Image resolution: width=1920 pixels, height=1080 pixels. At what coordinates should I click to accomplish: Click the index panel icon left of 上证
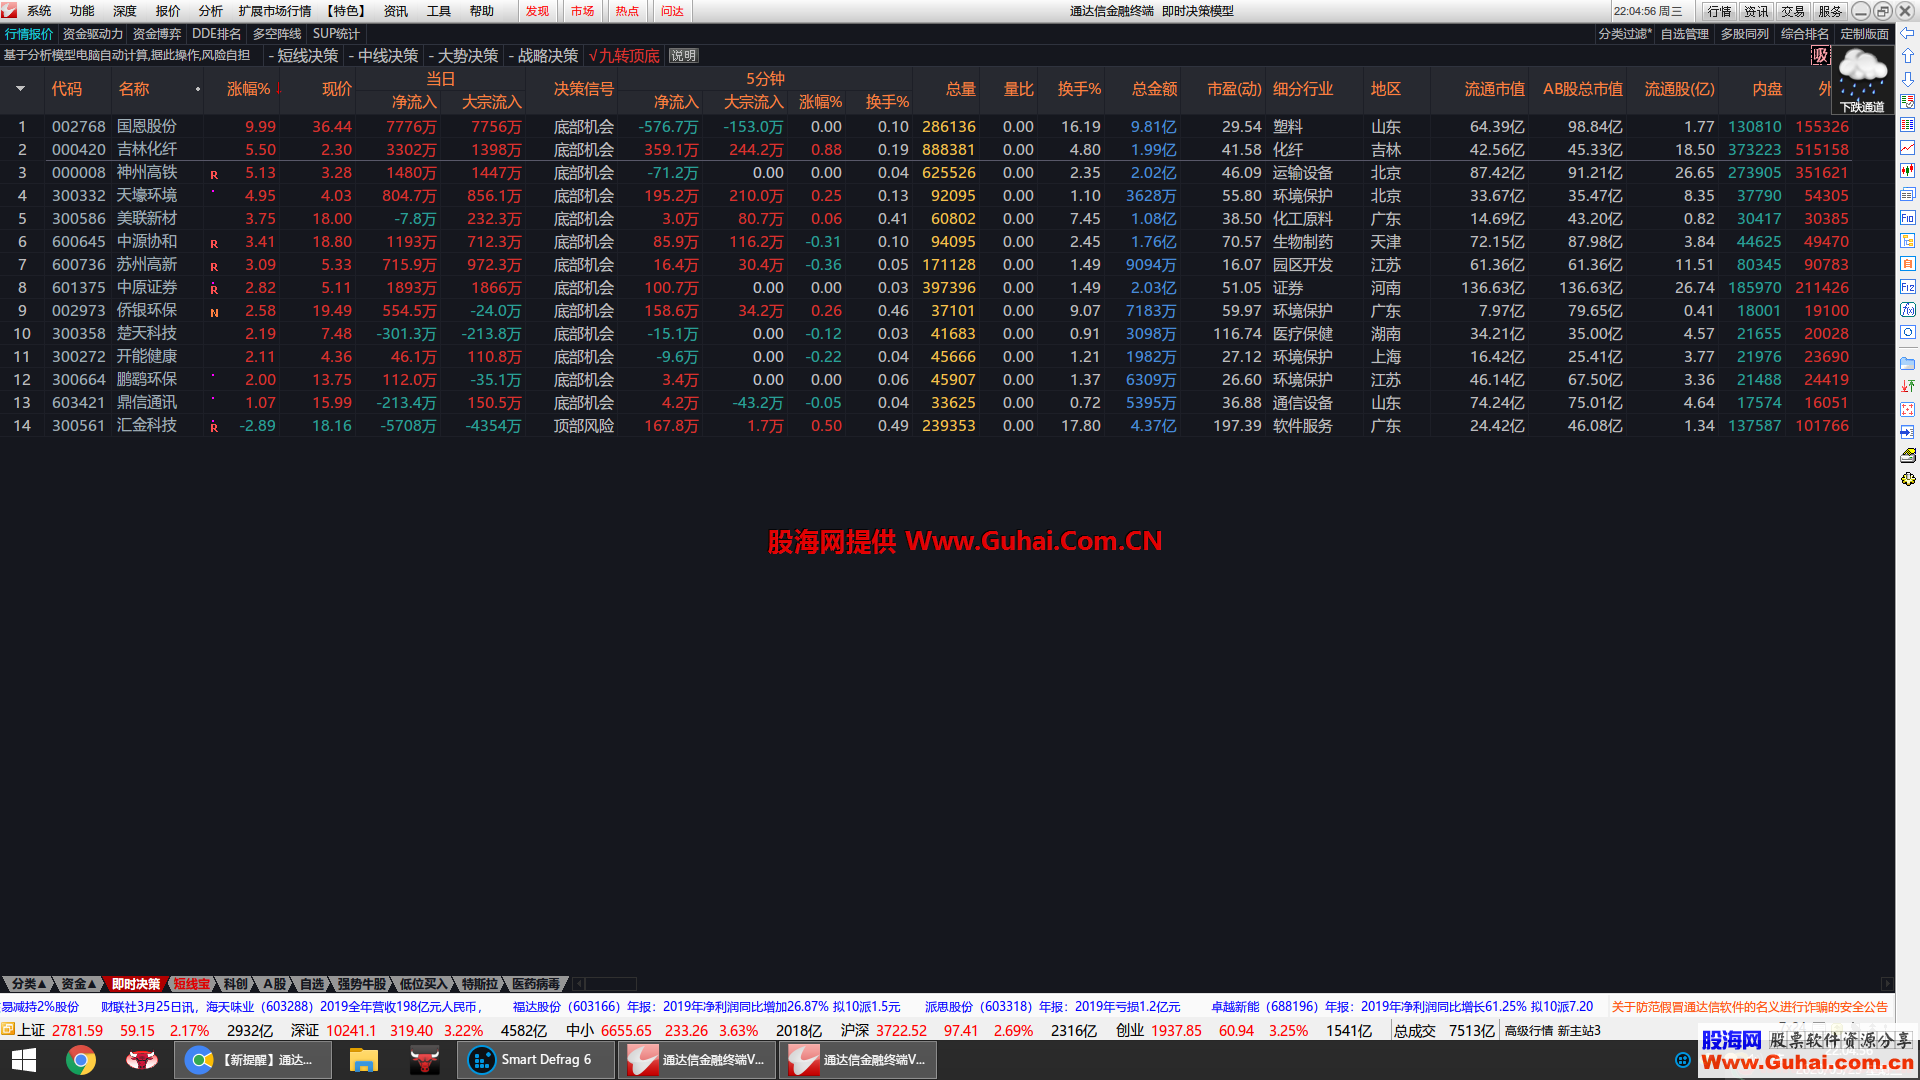pyautogui.click(x=8, y=1029)
